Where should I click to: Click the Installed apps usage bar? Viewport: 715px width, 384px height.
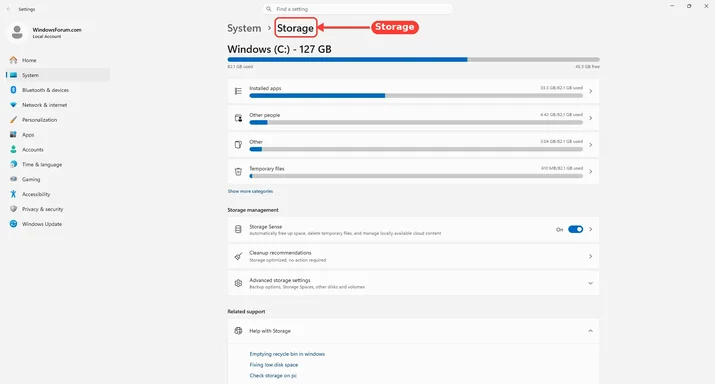point(416,96)
